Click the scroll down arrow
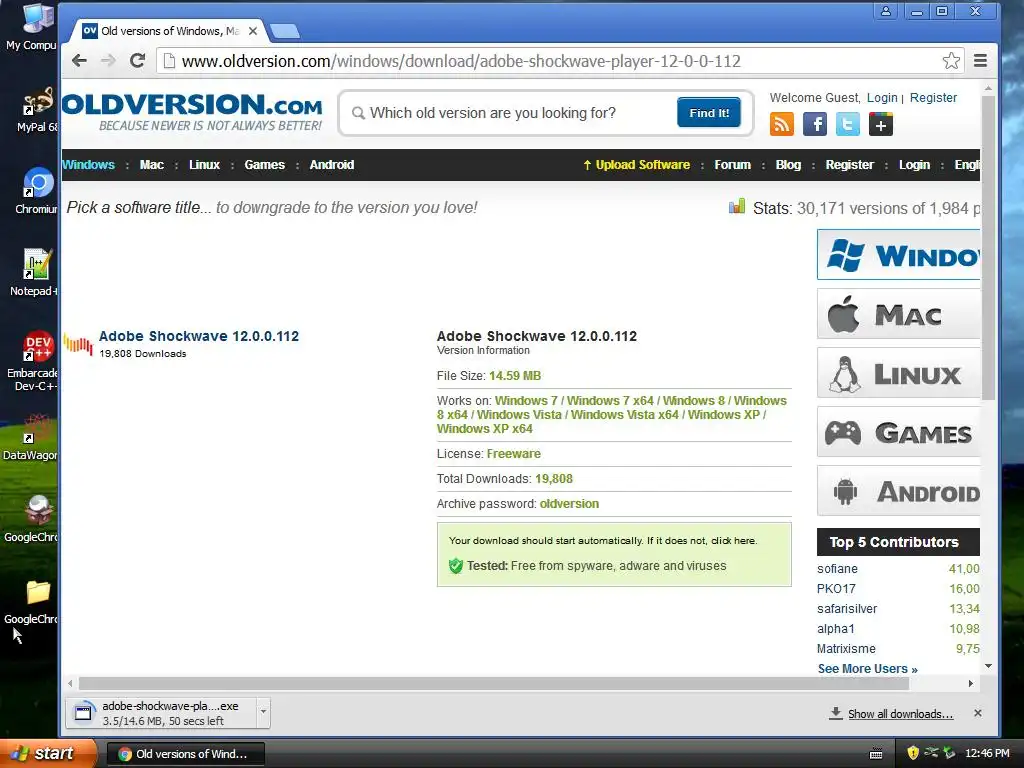Viewport: 1024px width, 768px height. [988, 666]
